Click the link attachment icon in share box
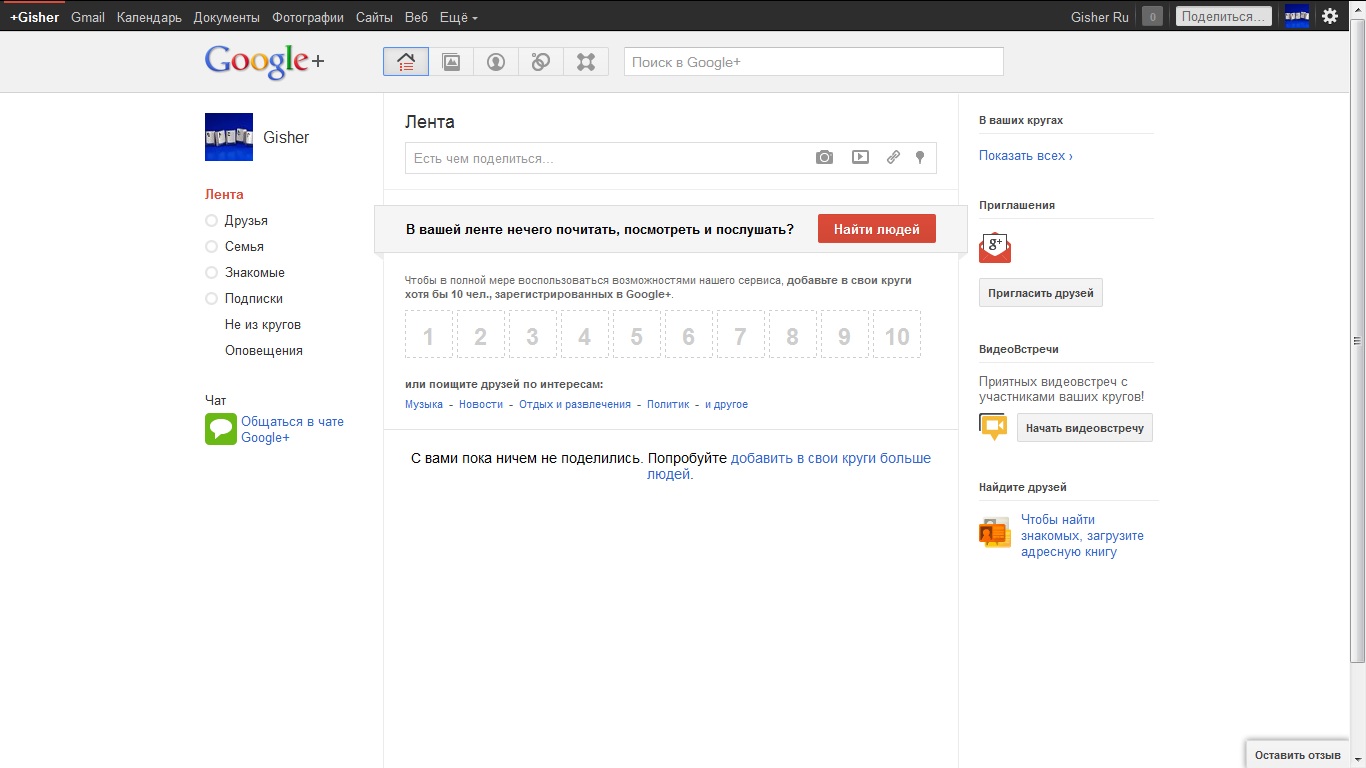1366x768 pixels. click(x=893, y=158)
